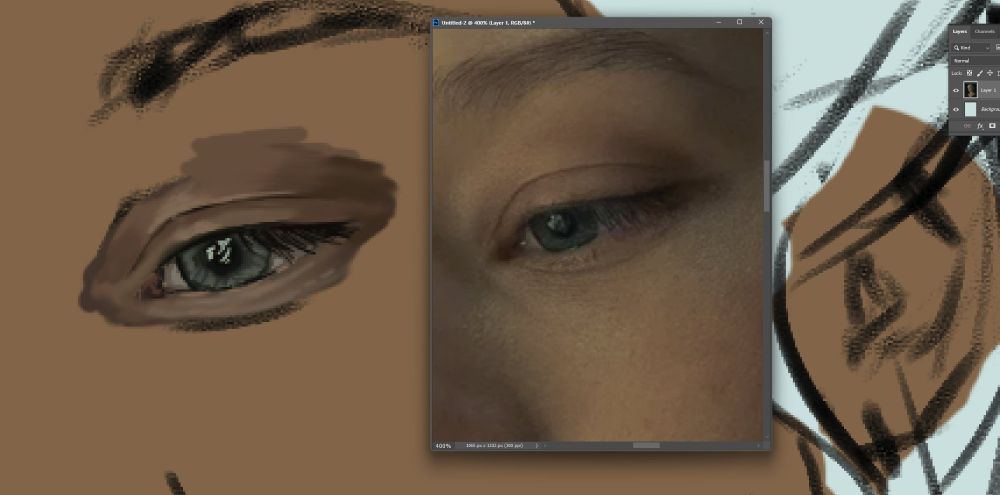This screenshot has height=495, width=1000.
Task: Switch to the Layers panel tab
Action: pos(960,31)
